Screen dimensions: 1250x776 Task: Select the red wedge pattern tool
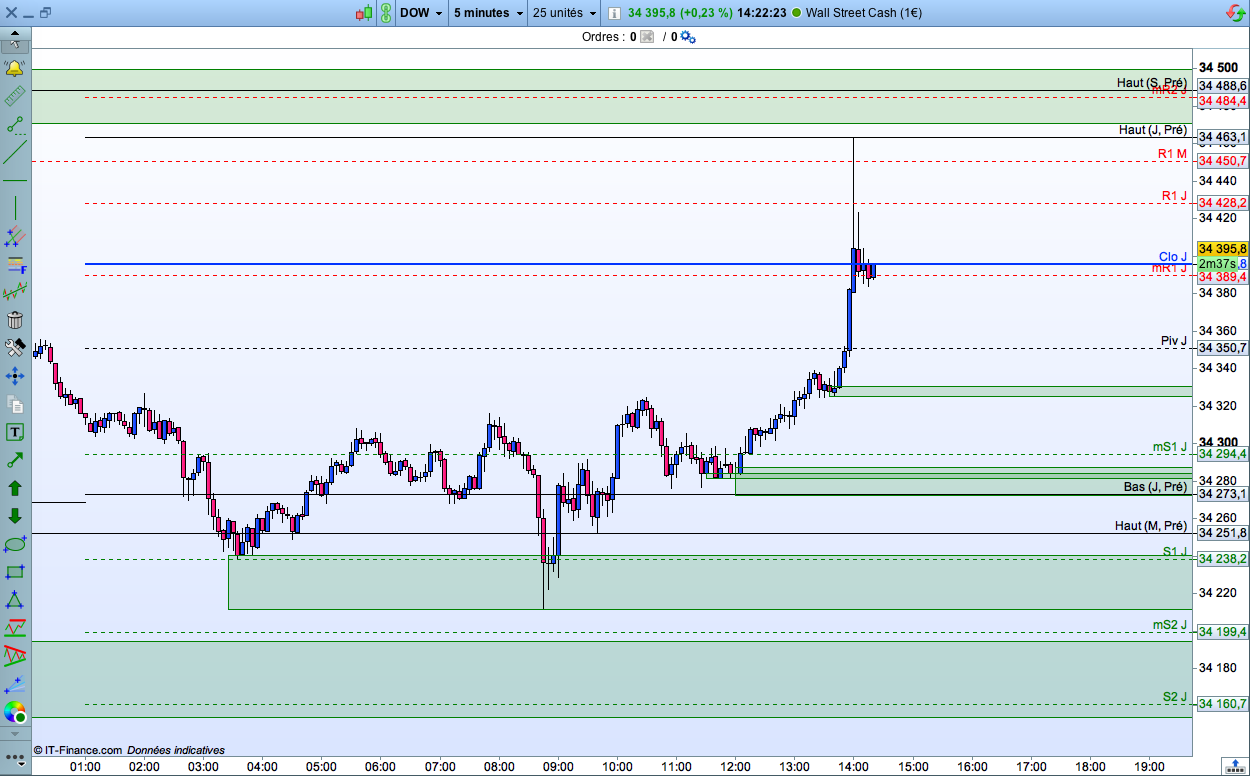(x=15, y=656)
